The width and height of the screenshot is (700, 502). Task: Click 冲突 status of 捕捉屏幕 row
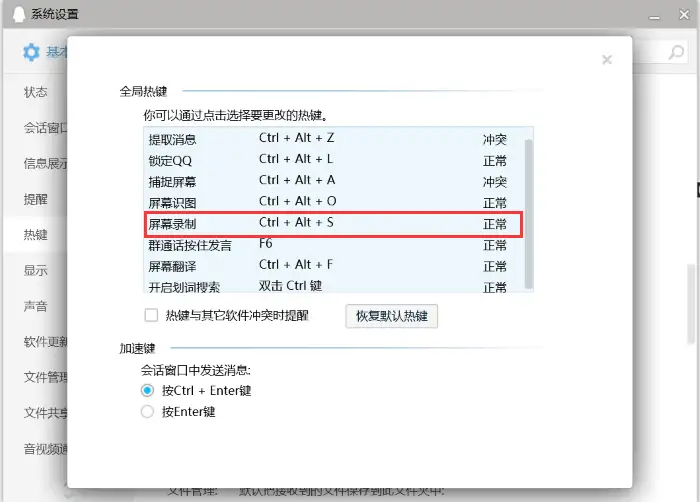[x=495, y=181]
